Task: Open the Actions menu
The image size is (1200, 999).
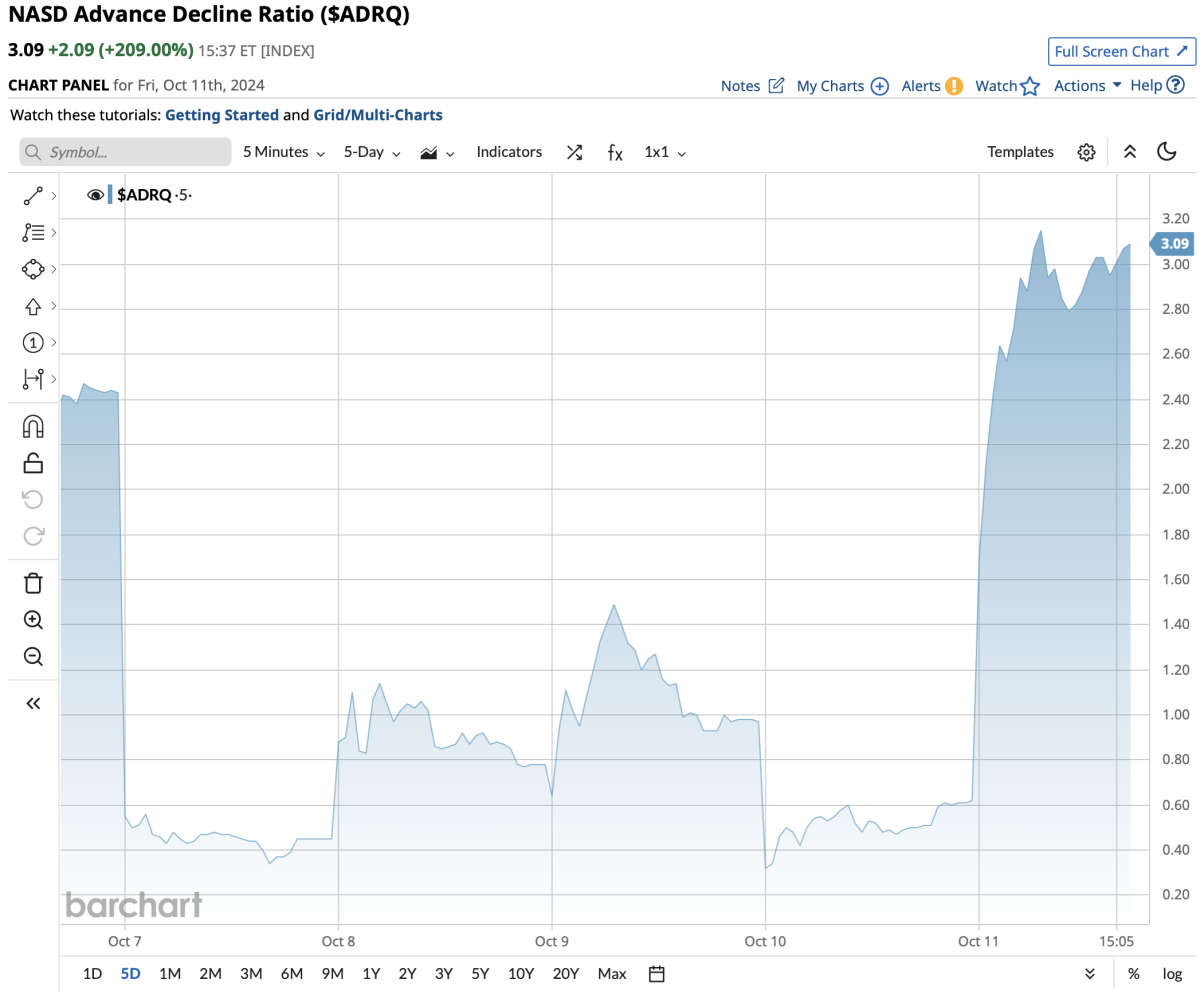Action: tap(1087, 86)
